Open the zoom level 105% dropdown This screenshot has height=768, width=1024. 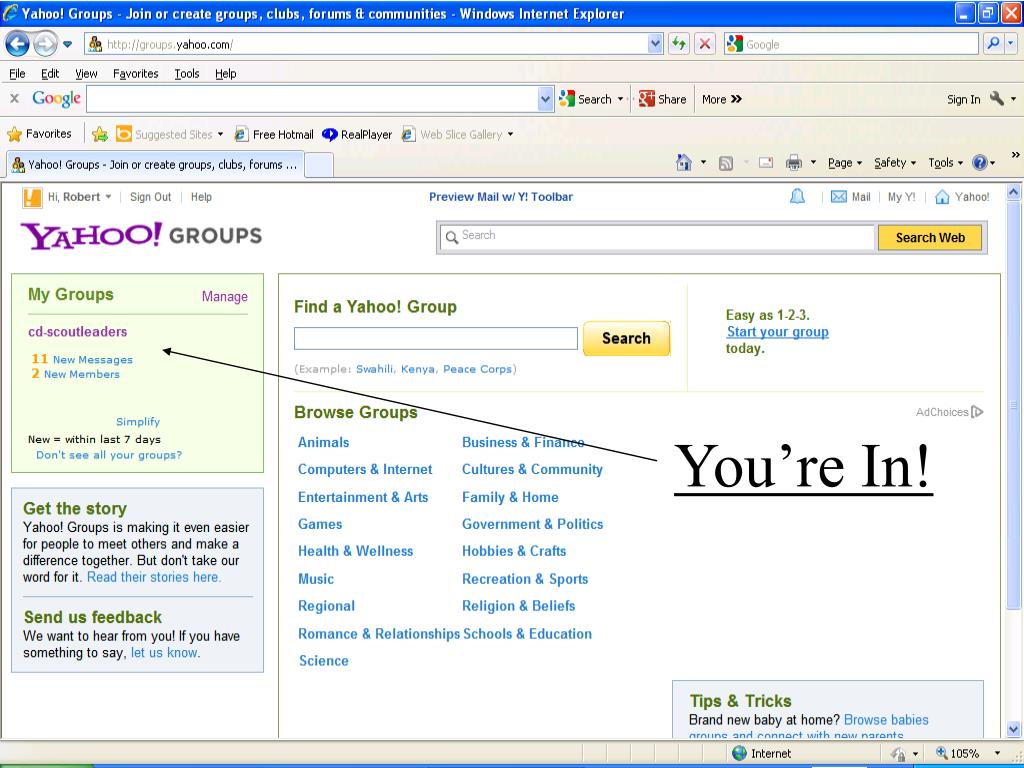click(x=997, y=753)
